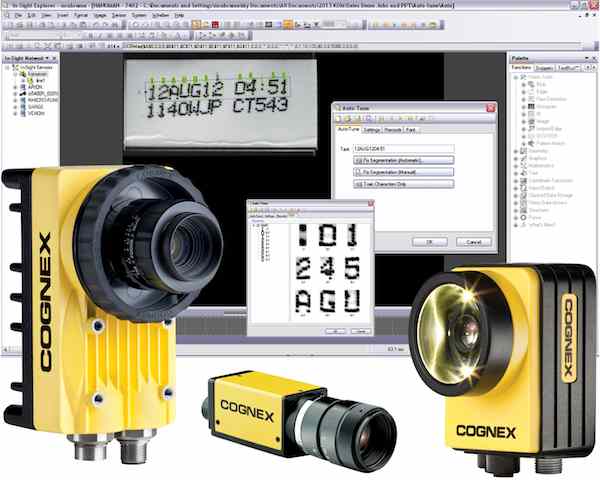Select the What's New item in Palette
The image size is (600, 480).
(542, 225)
